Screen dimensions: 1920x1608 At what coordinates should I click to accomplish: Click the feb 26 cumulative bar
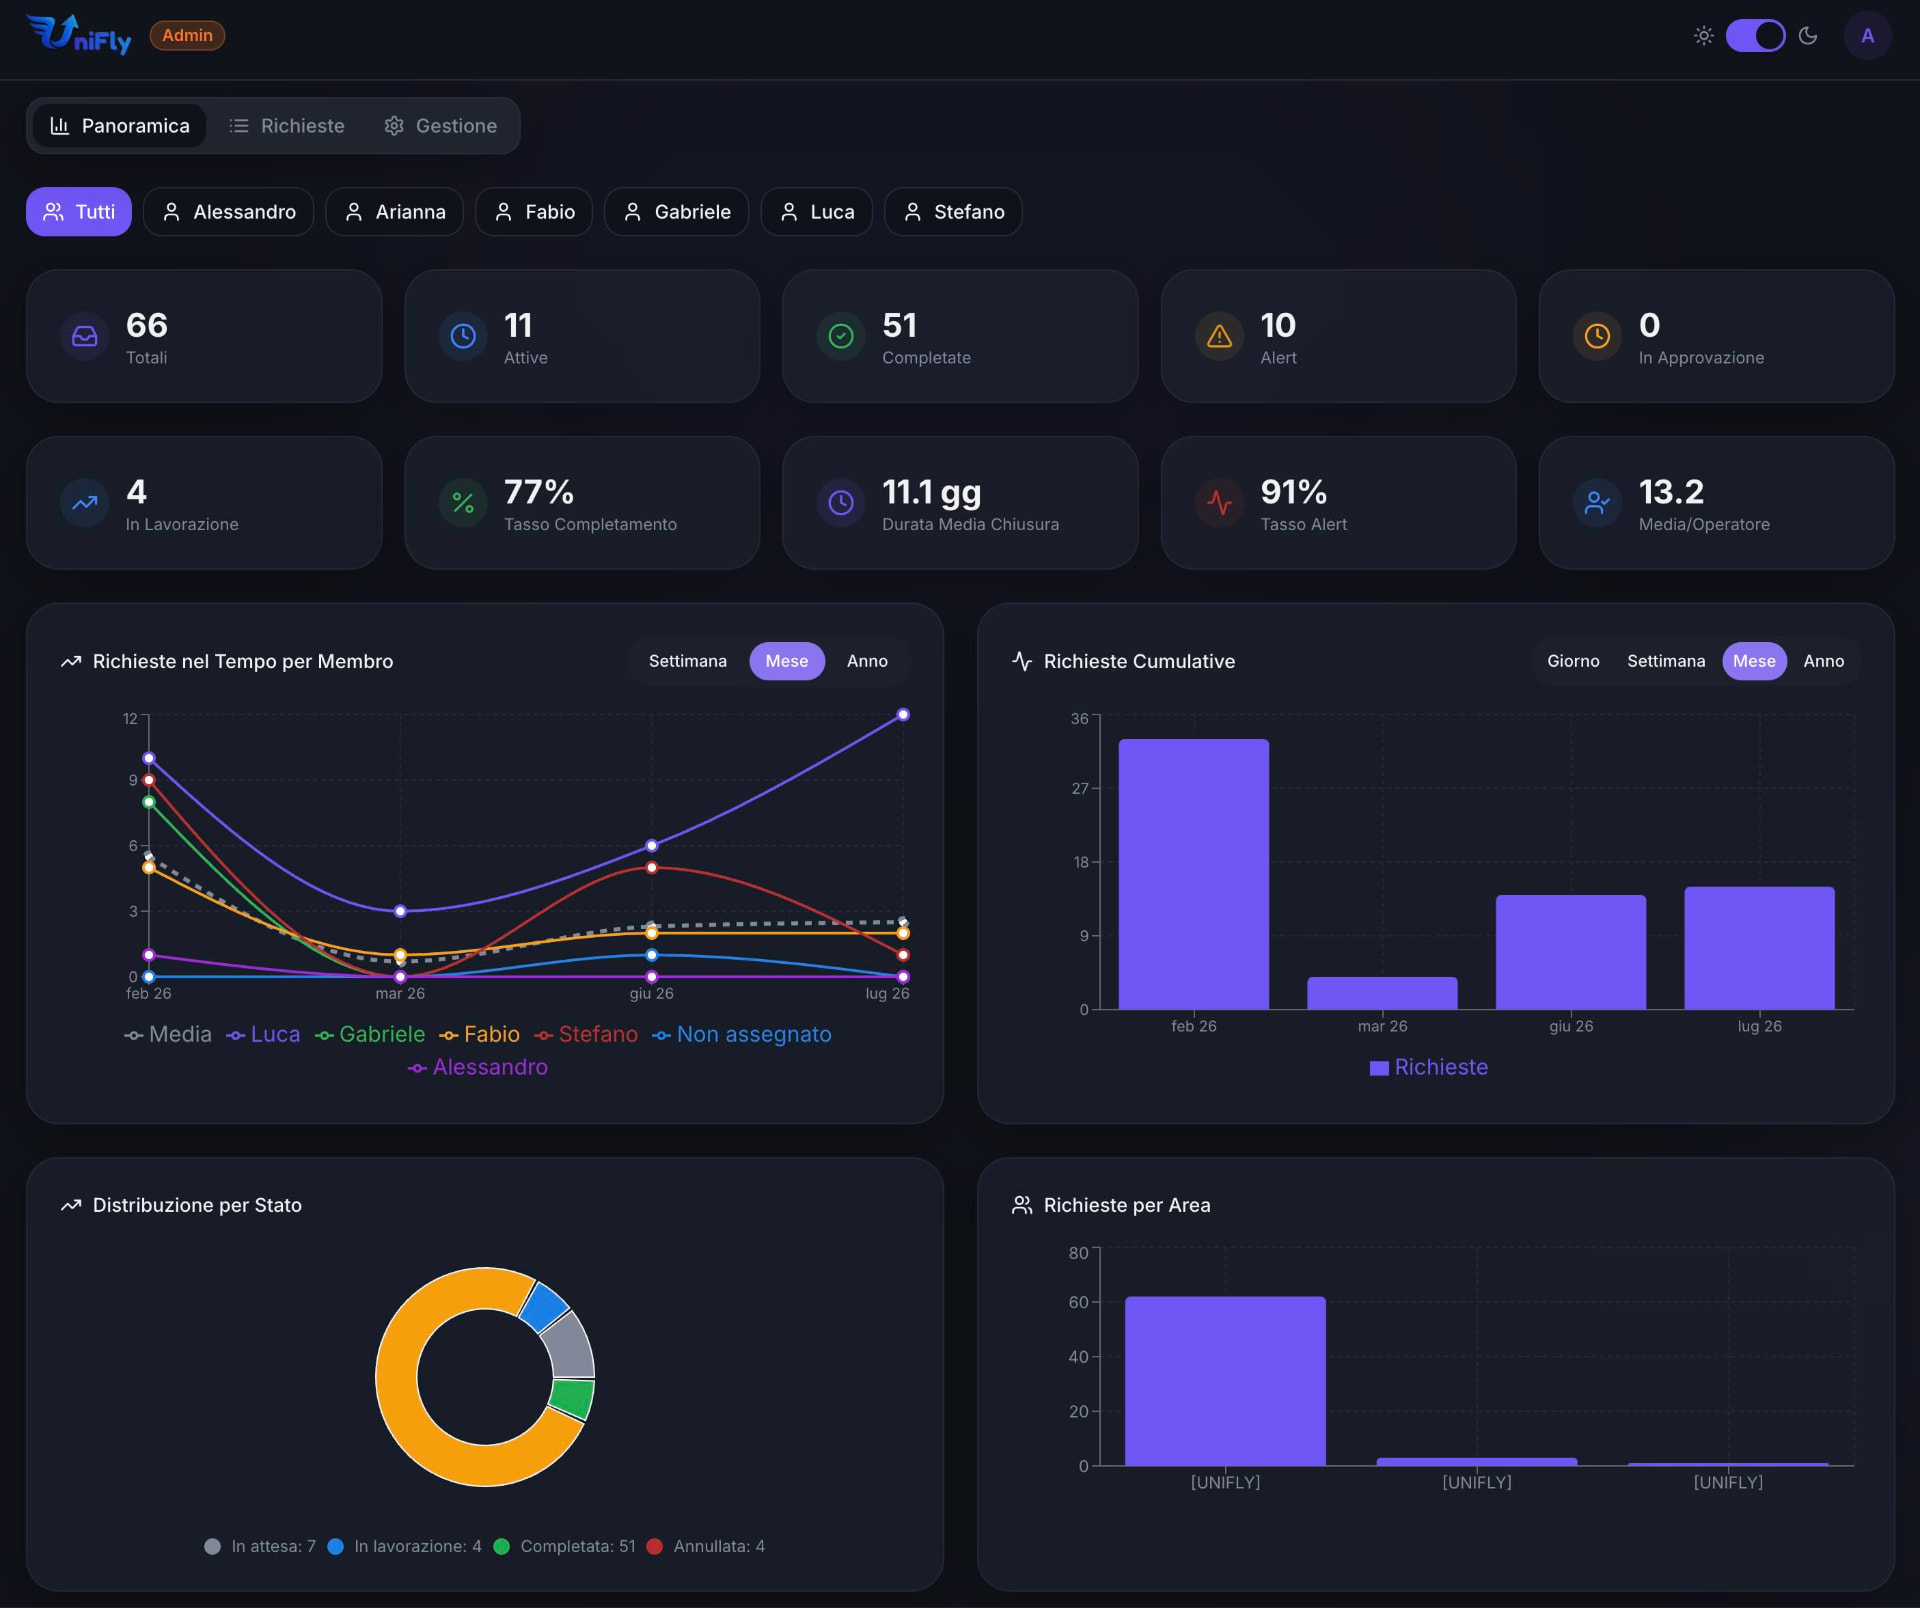(1194, 874)
